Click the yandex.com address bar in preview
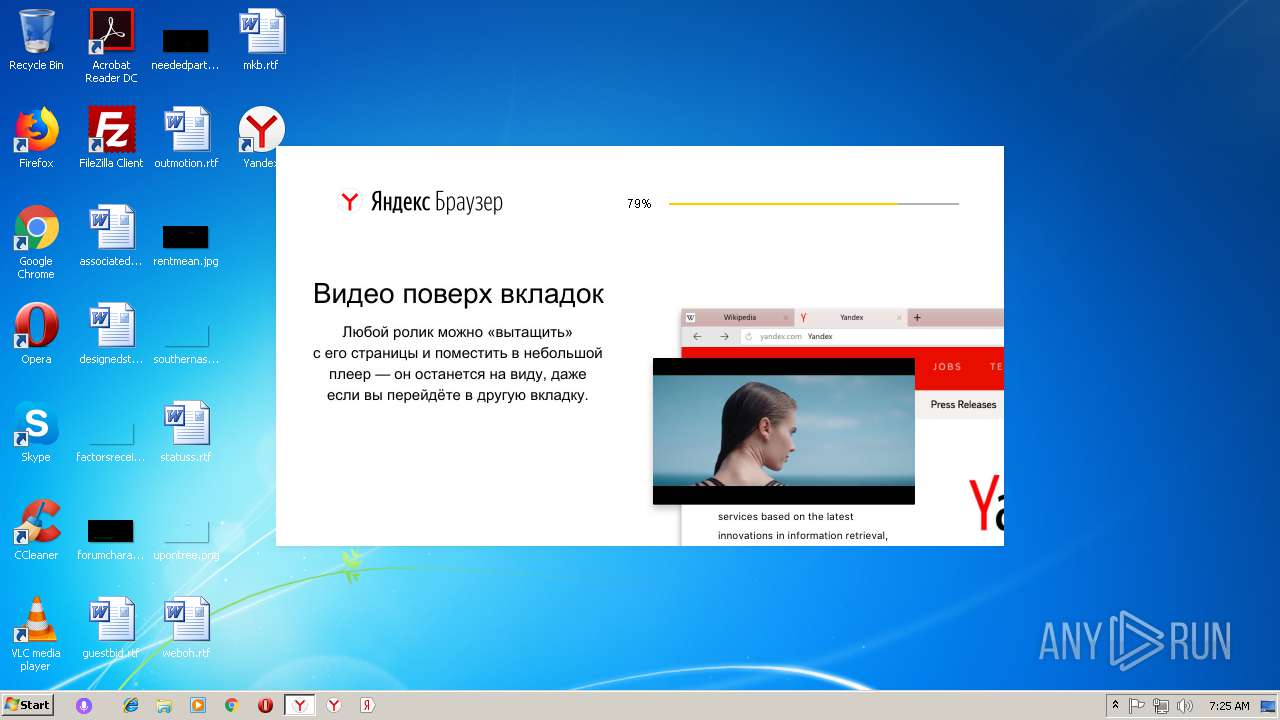Viewport: 1280px width, 720px height. (872, 337)
